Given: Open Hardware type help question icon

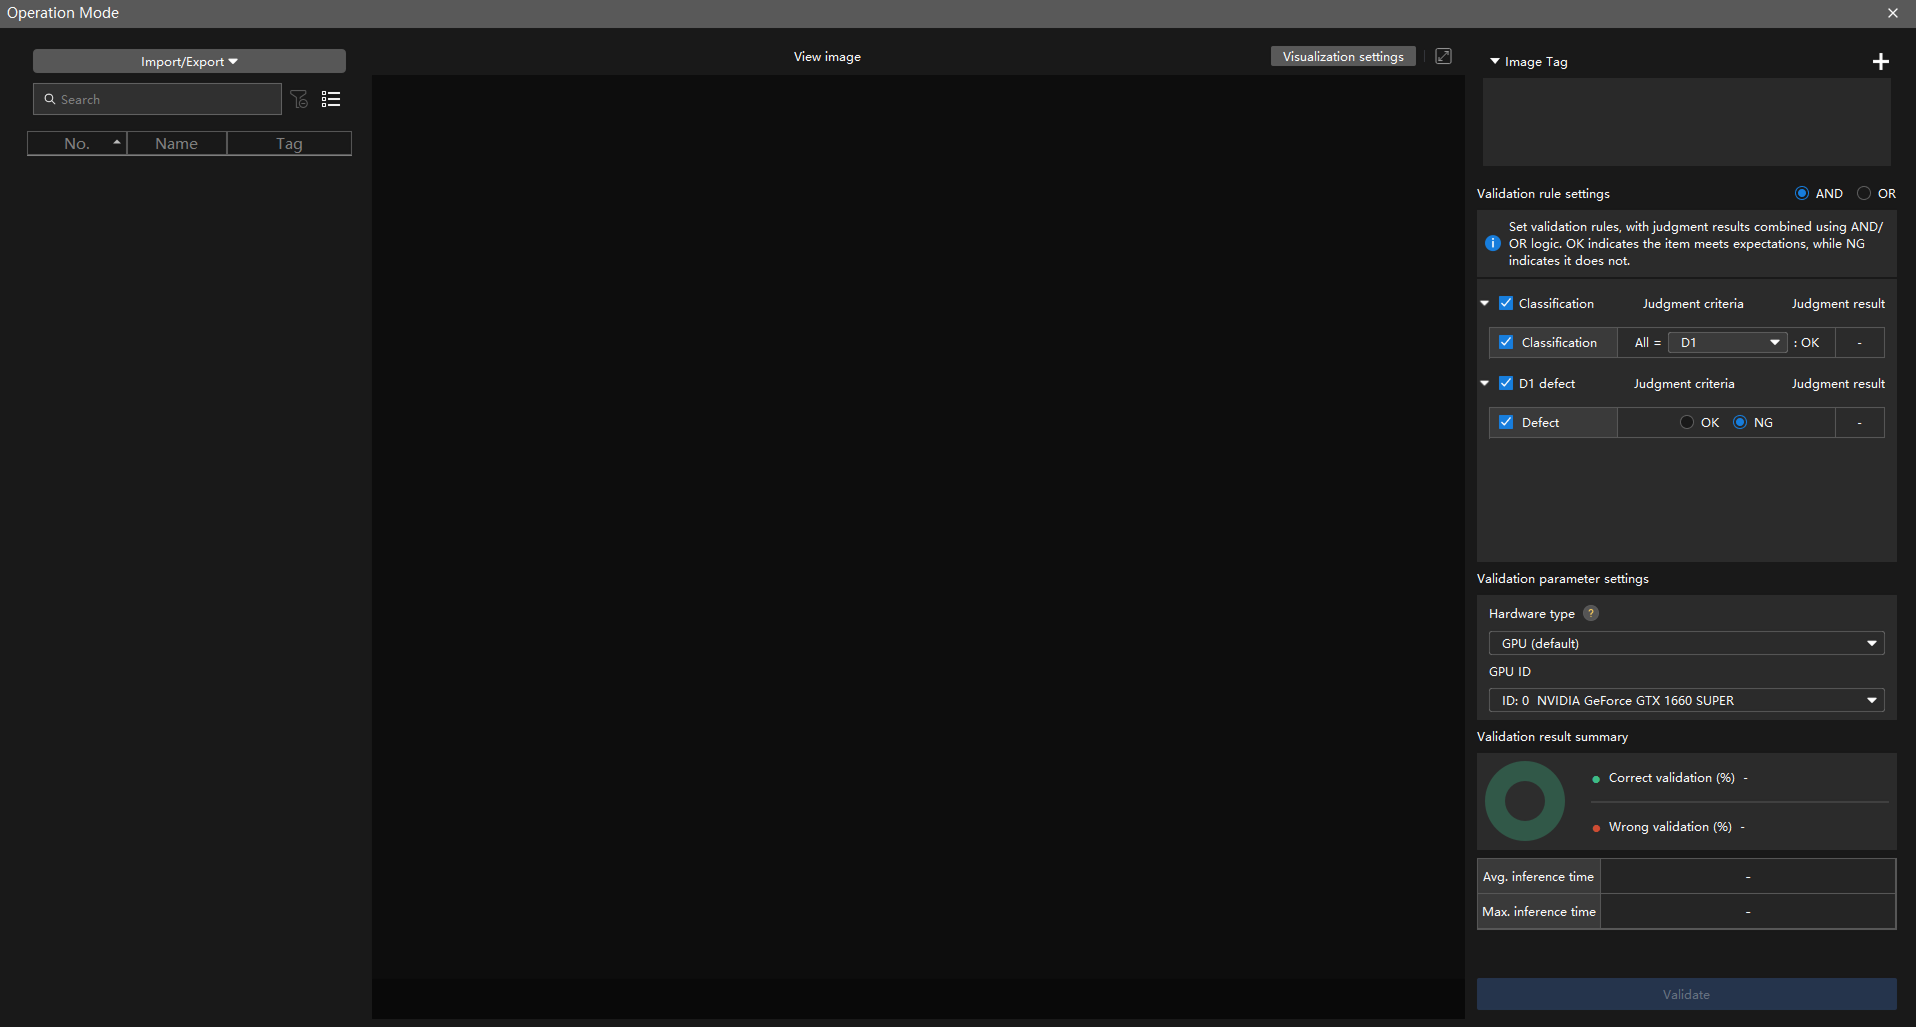Looking at the screenshot, I should [x=1591, y=613].
